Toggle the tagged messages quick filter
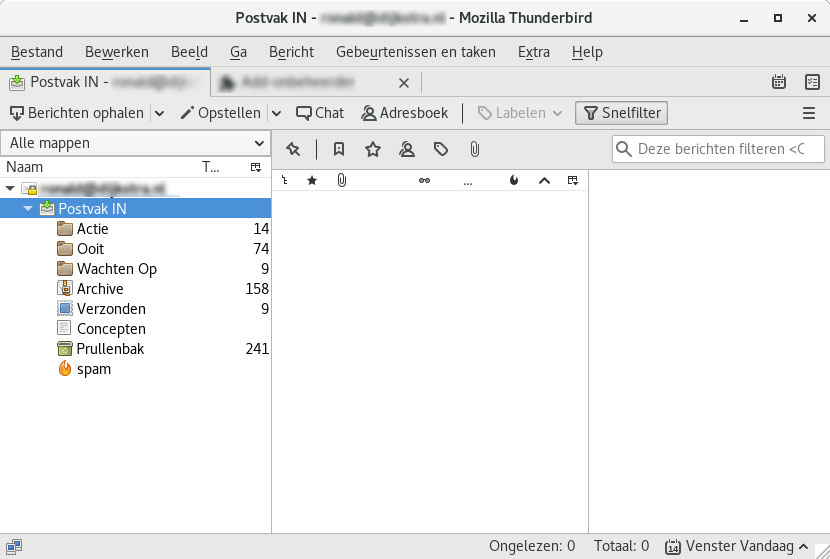 [440, 149]
